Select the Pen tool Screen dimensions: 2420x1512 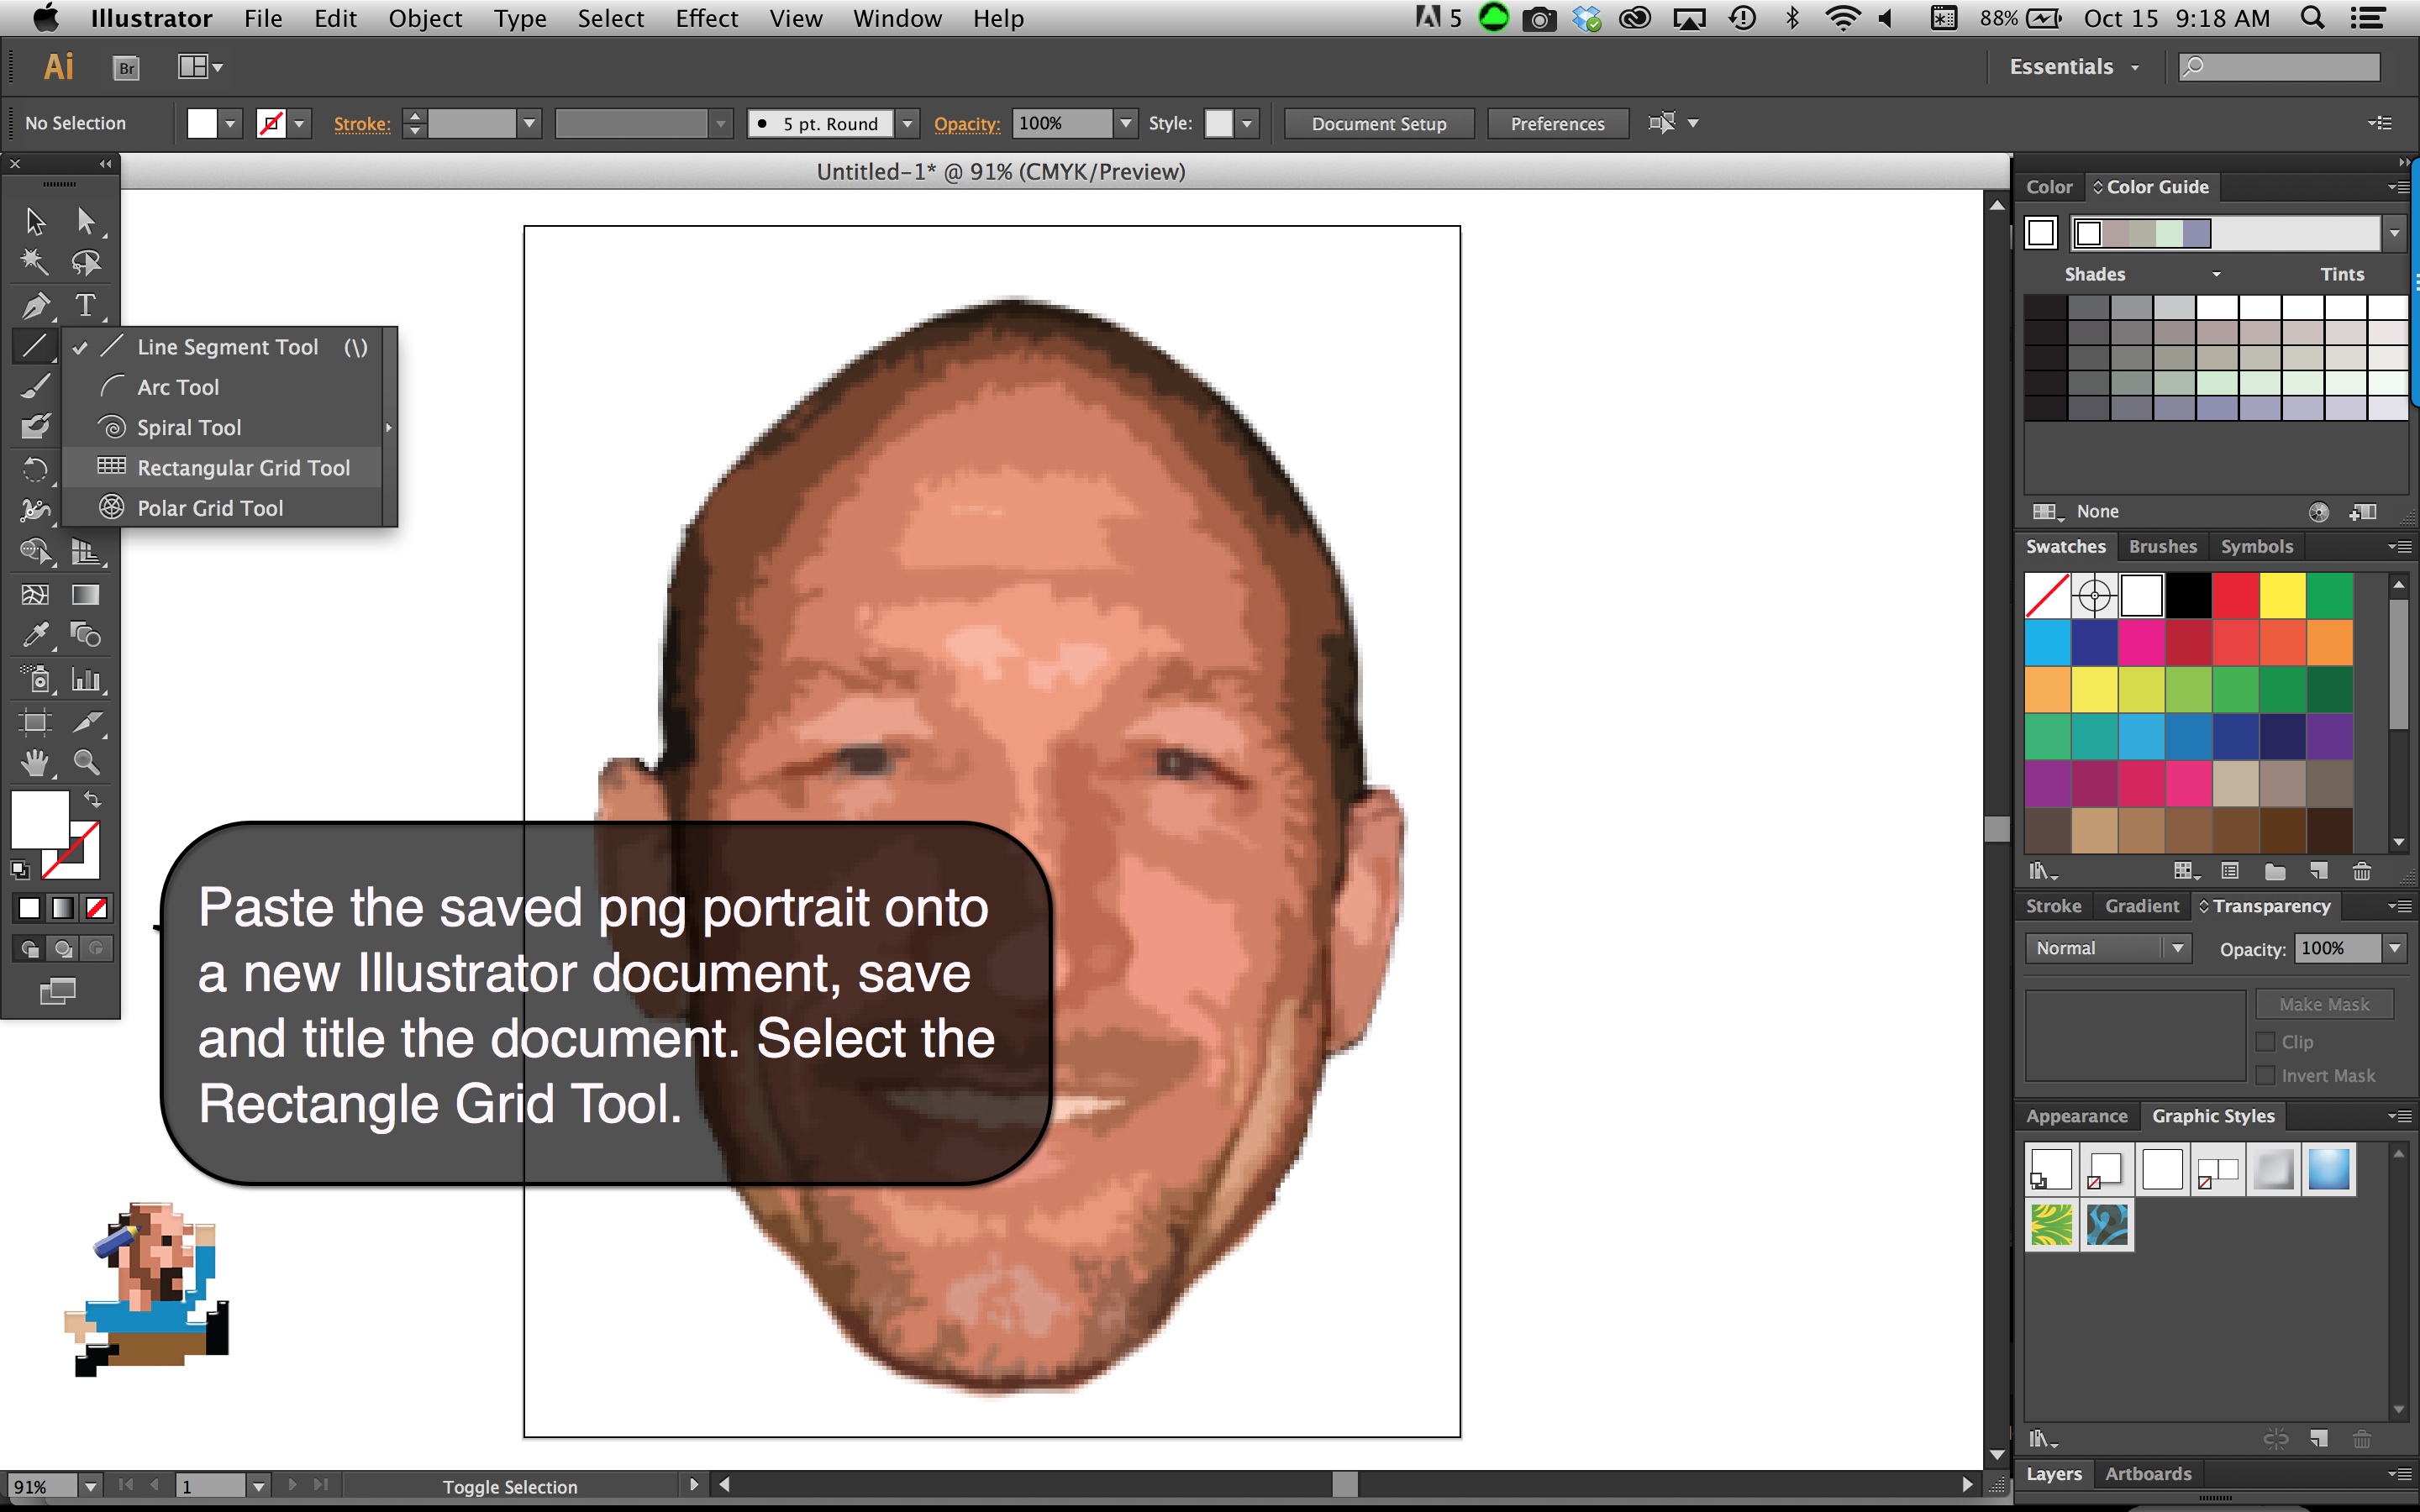tap(35, 305)
